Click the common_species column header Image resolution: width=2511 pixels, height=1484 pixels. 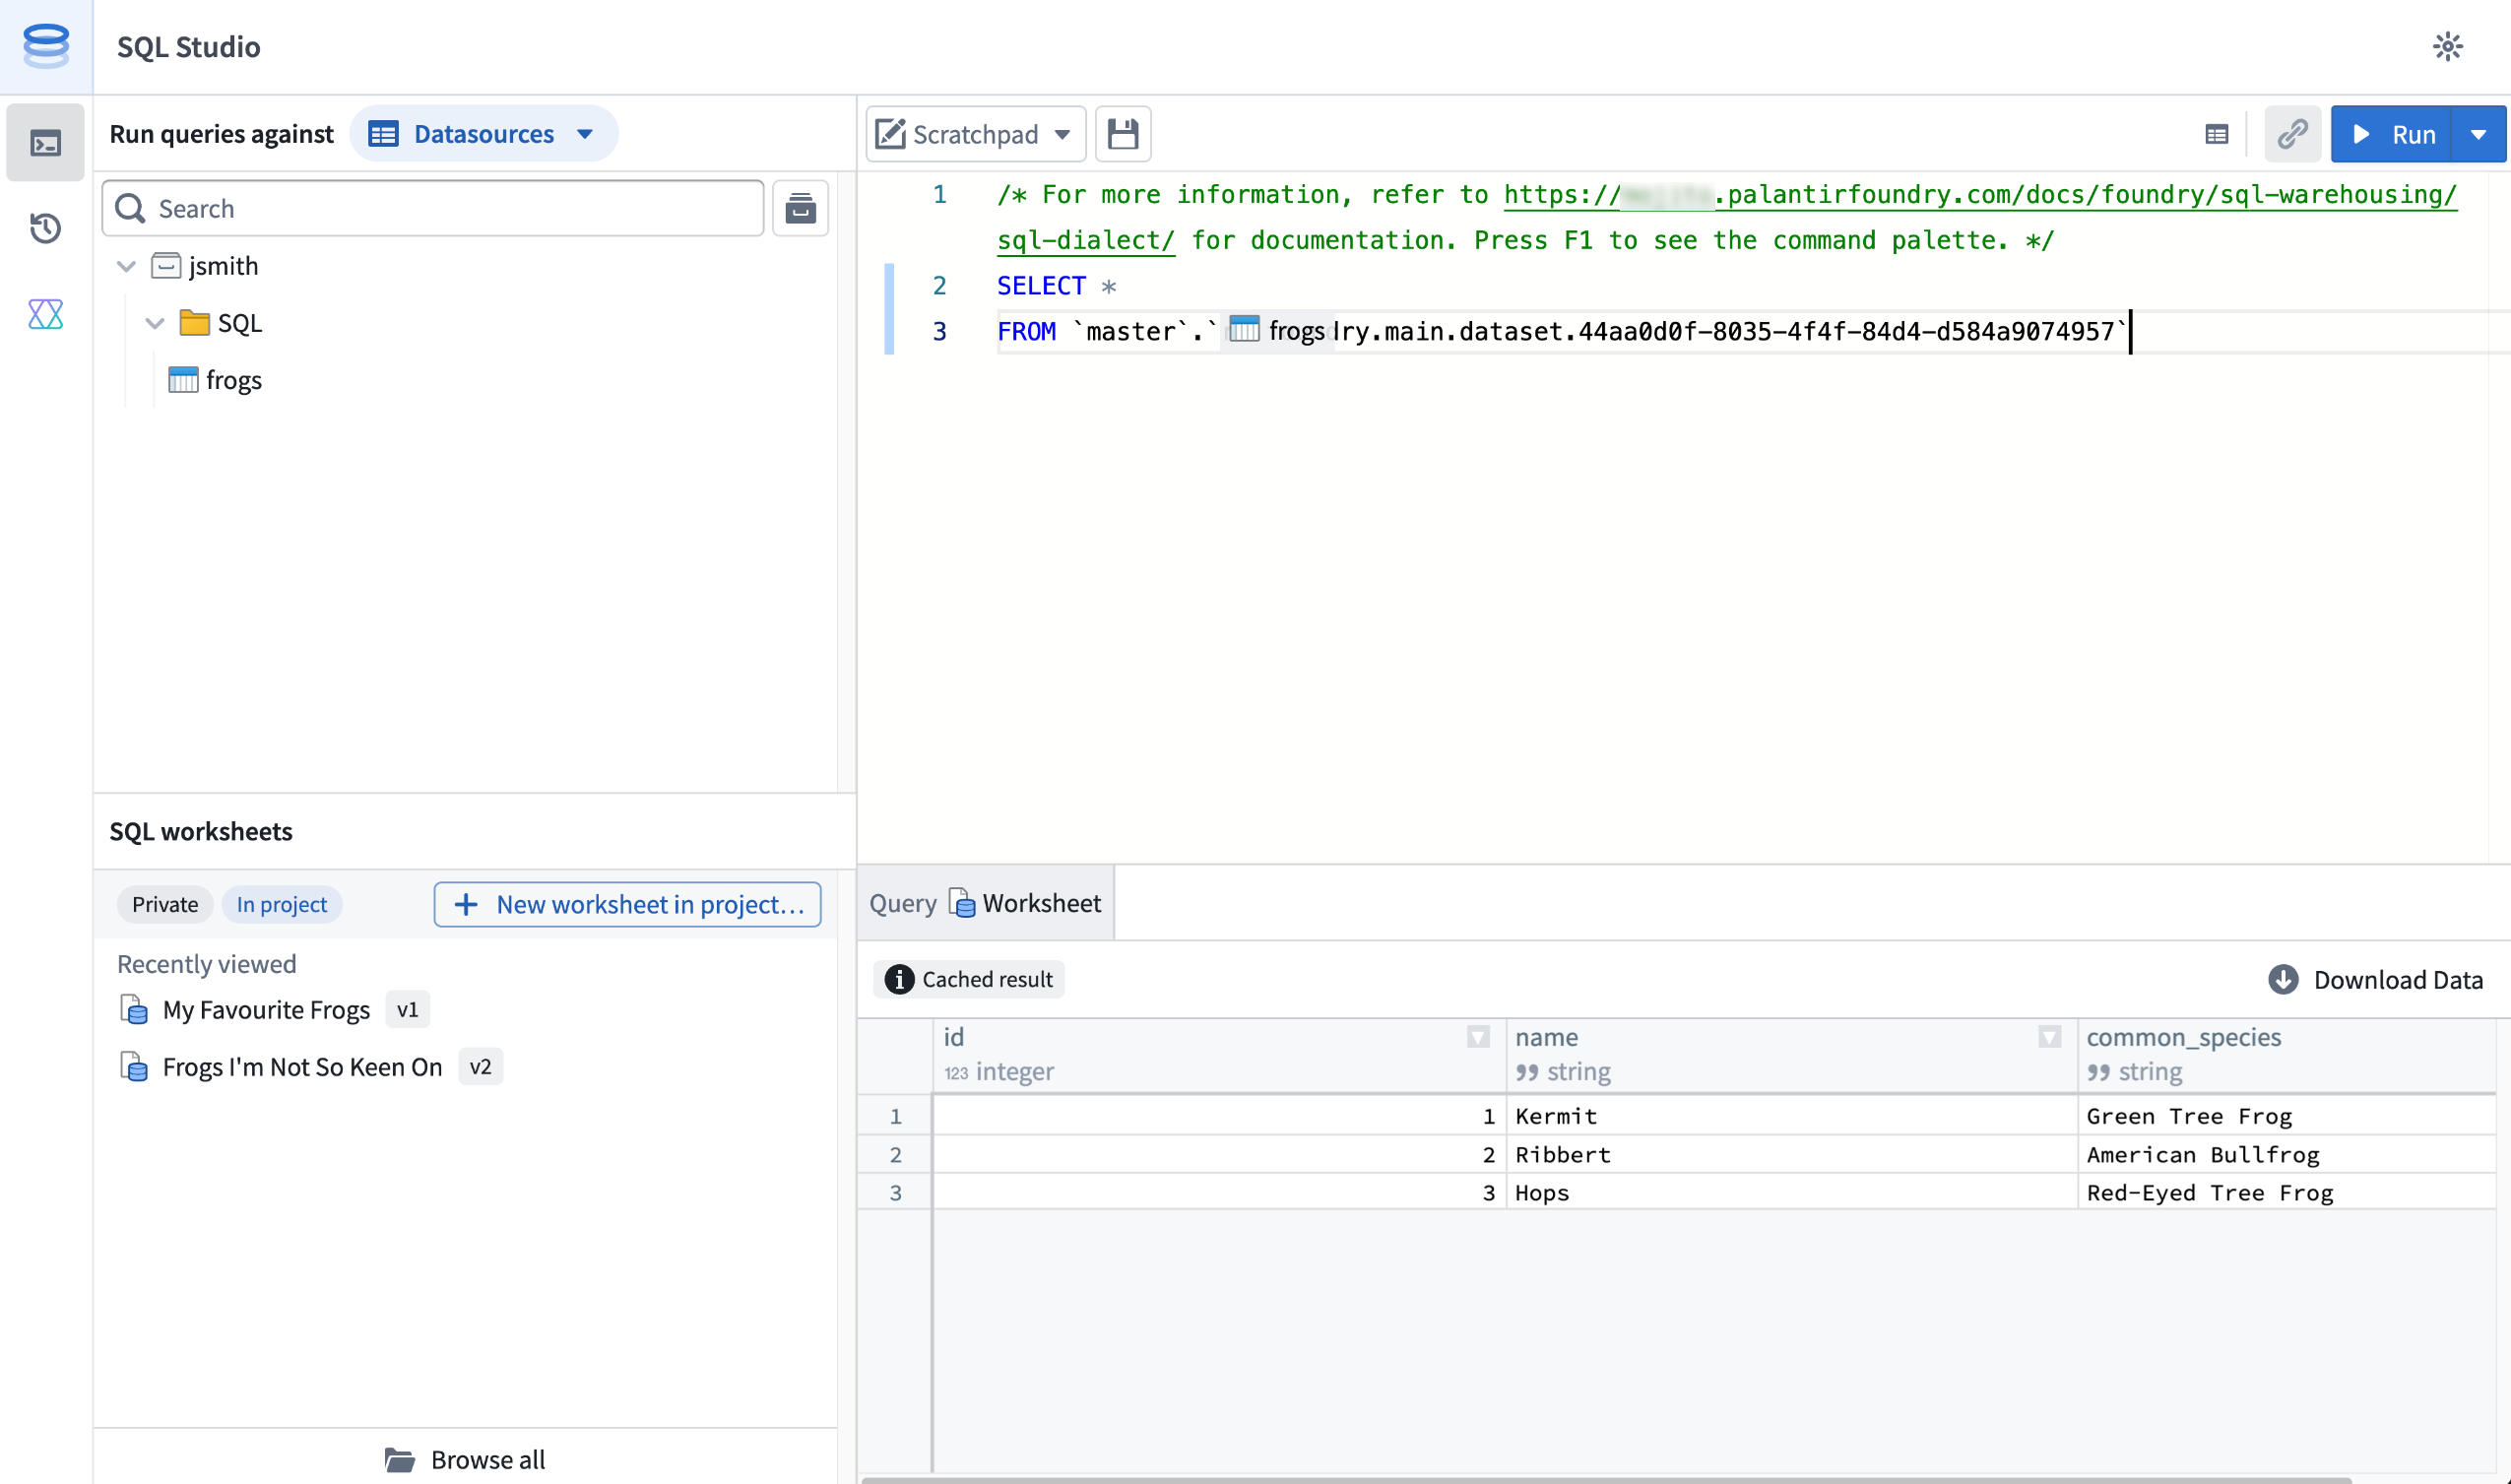(2286, 1055)
